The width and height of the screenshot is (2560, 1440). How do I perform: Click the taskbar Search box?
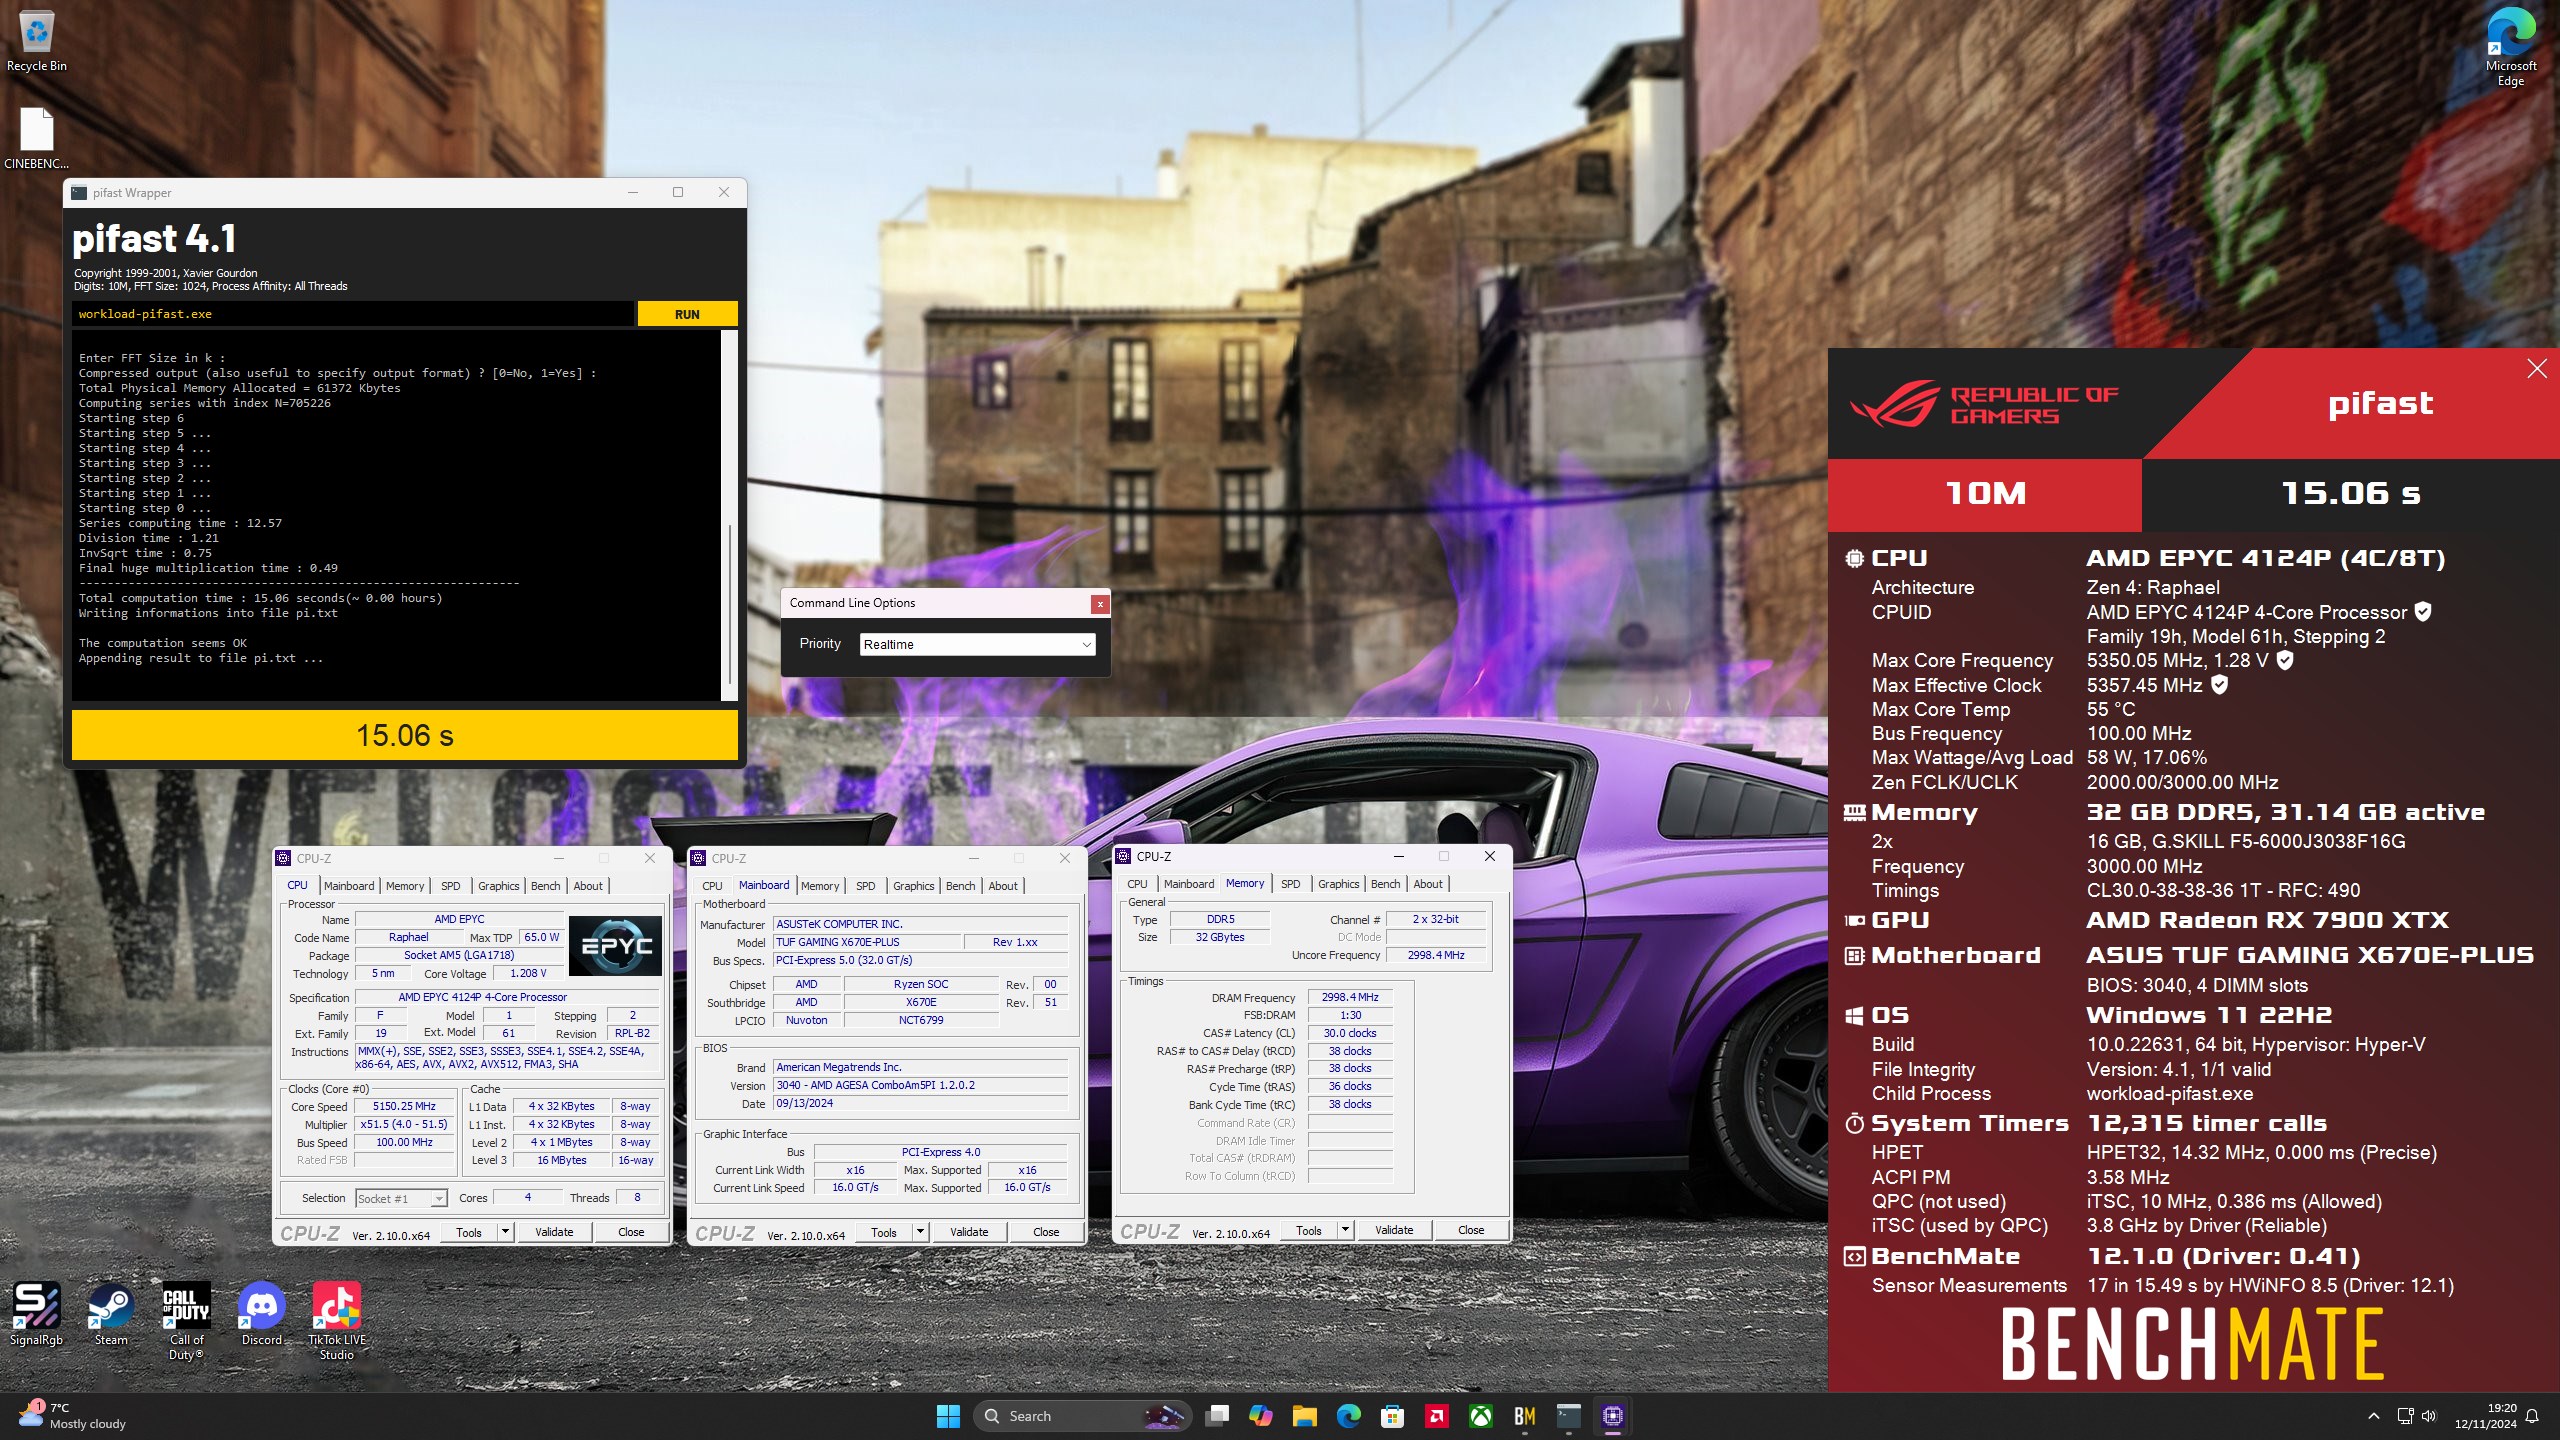1082,1416
